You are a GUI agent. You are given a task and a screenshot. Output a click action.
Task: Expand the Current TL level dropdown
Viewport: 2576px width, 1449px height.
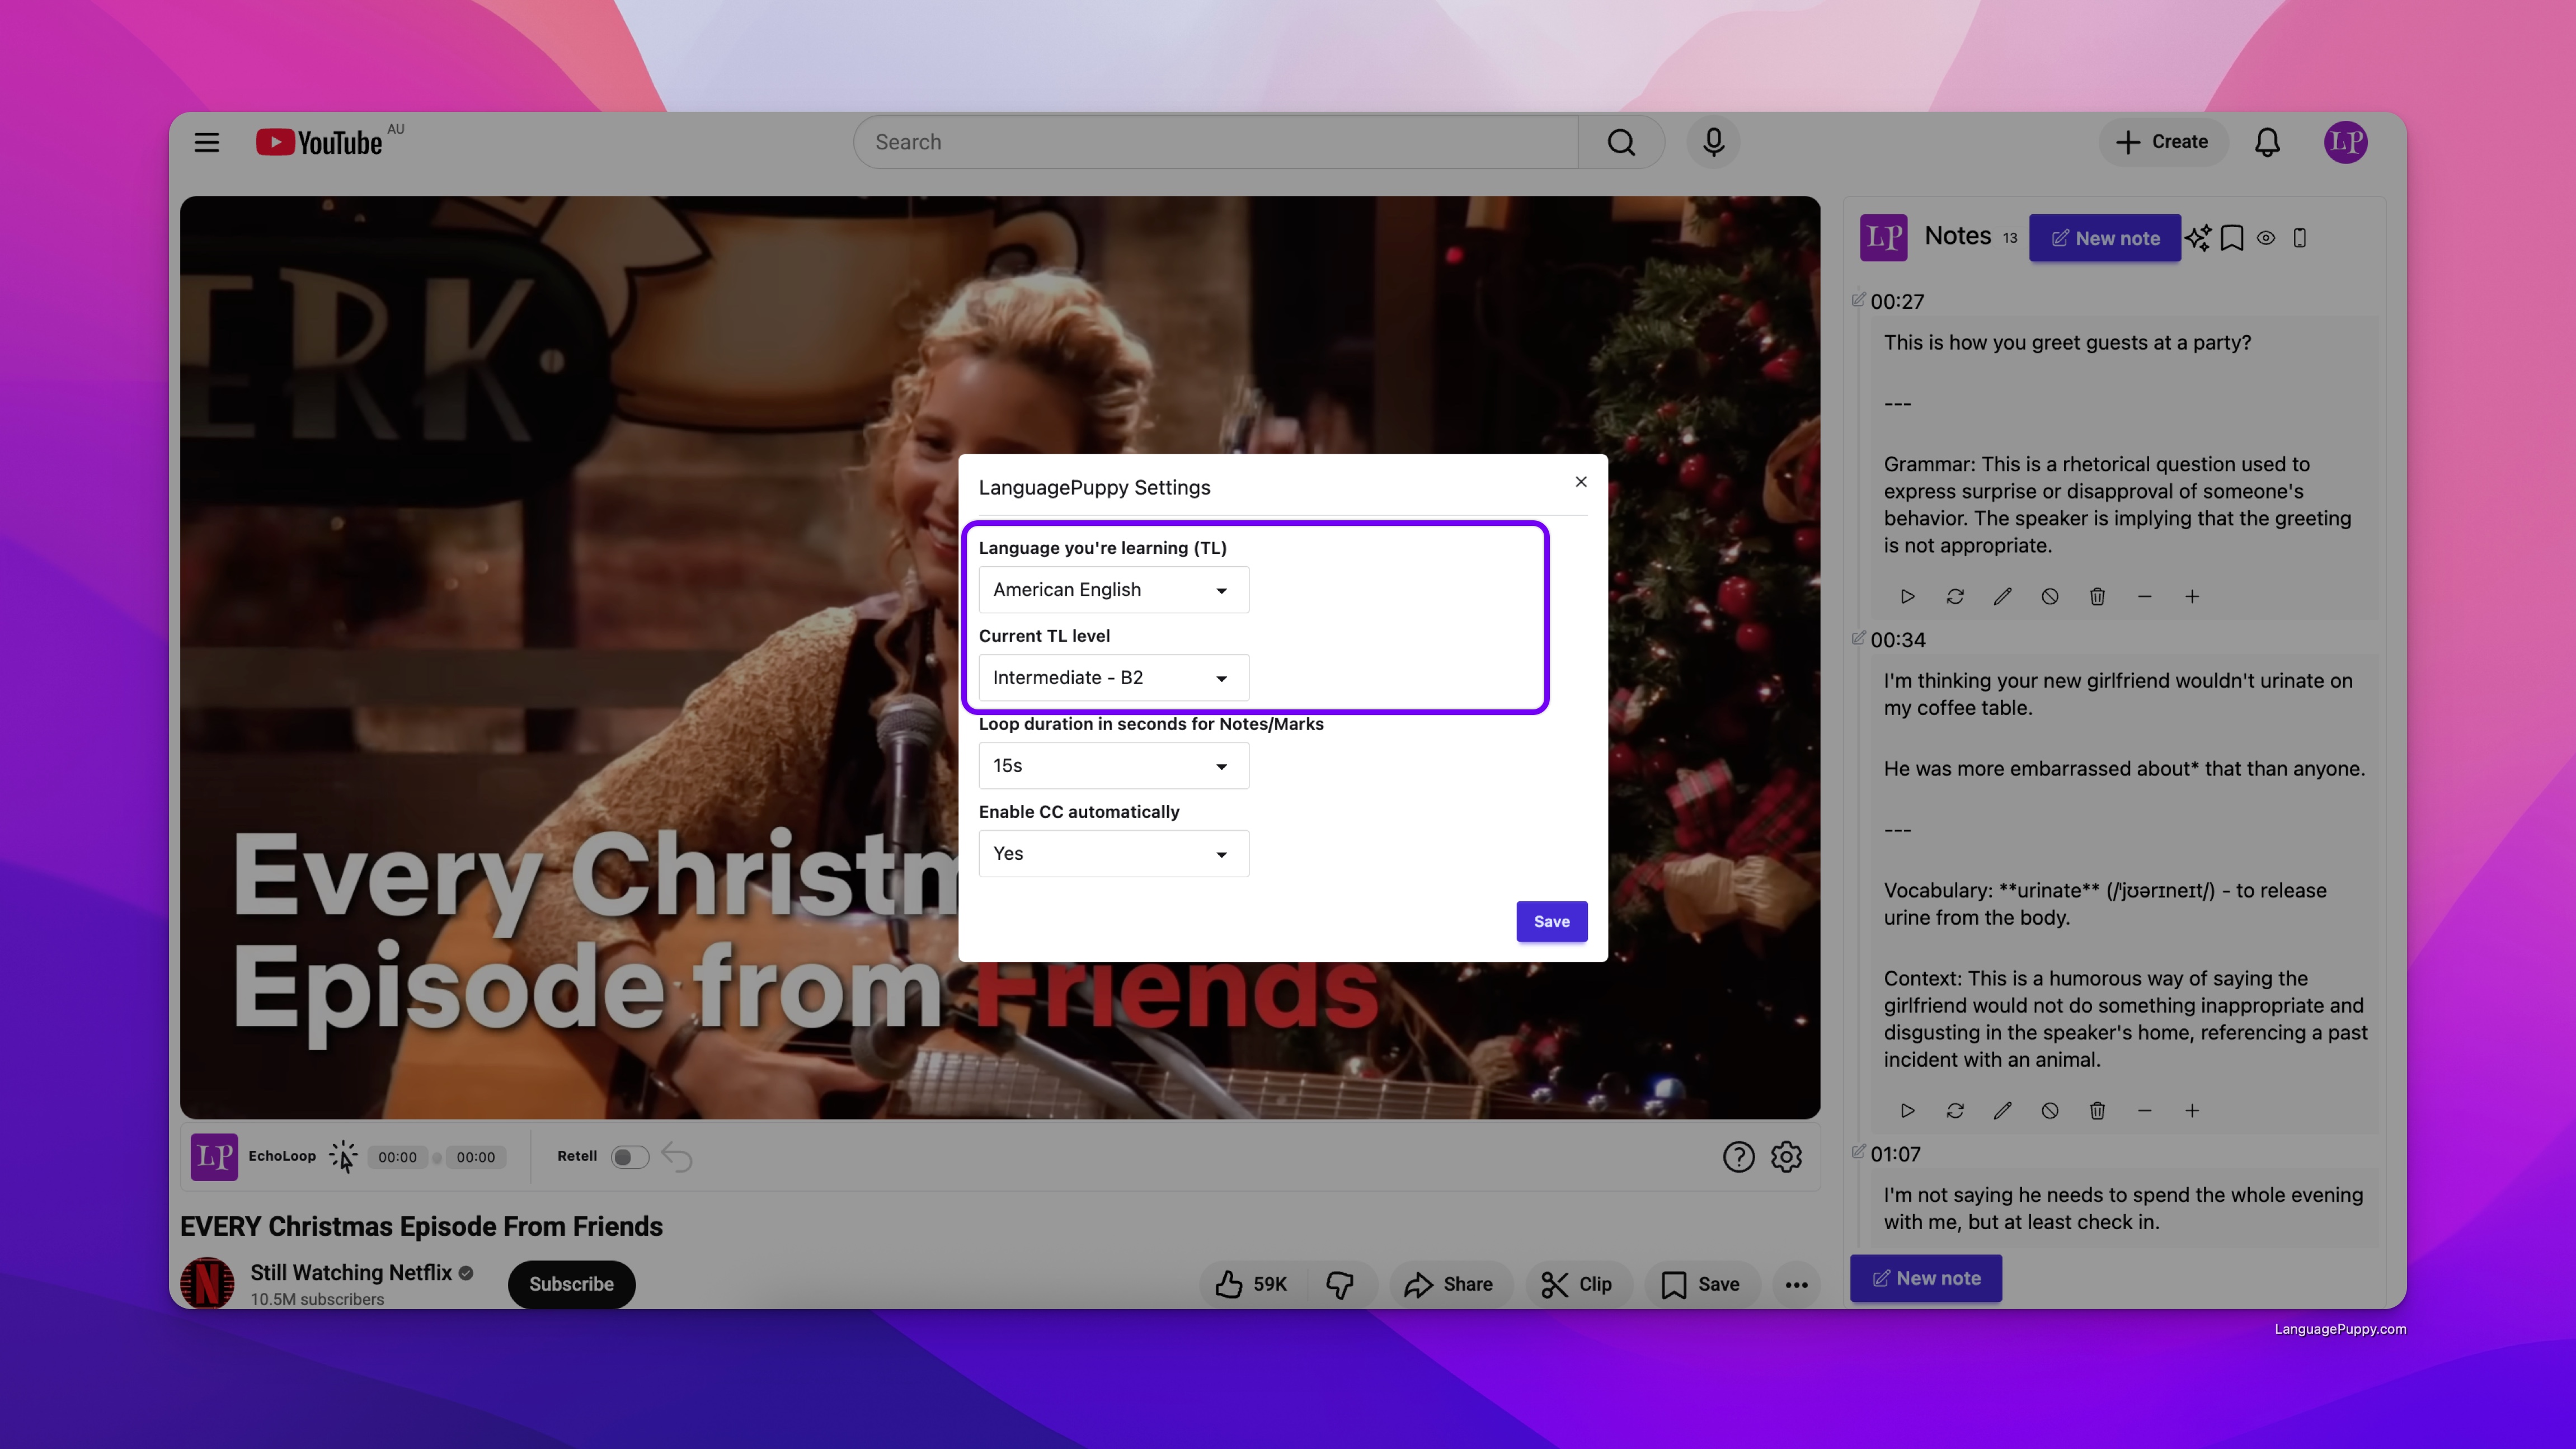click(x=1113, y=677)
